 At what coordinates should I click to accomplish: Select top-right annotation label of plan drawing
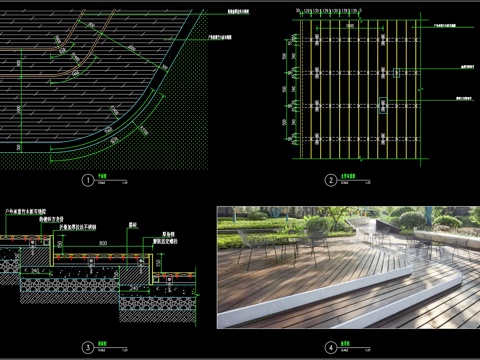tap(239, 12)
